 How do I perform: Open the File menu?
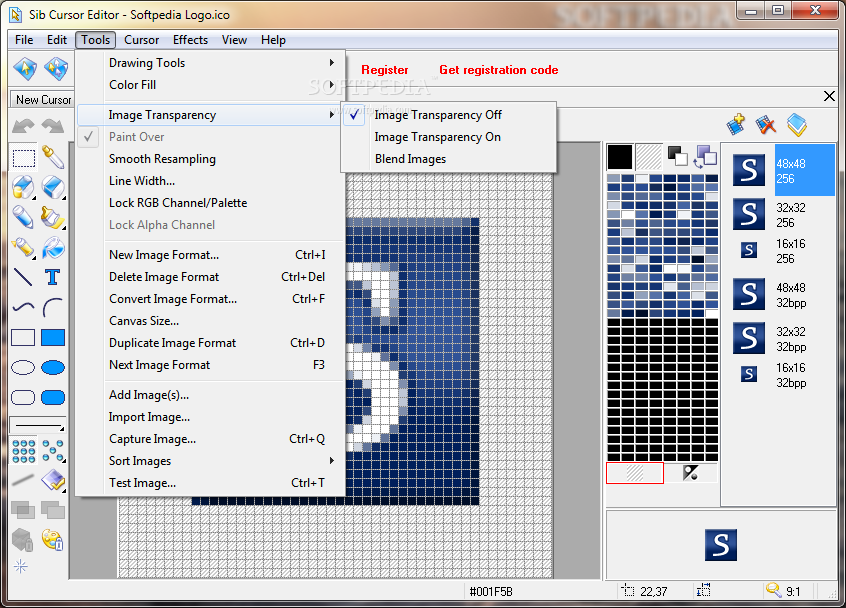click(24, 40)
